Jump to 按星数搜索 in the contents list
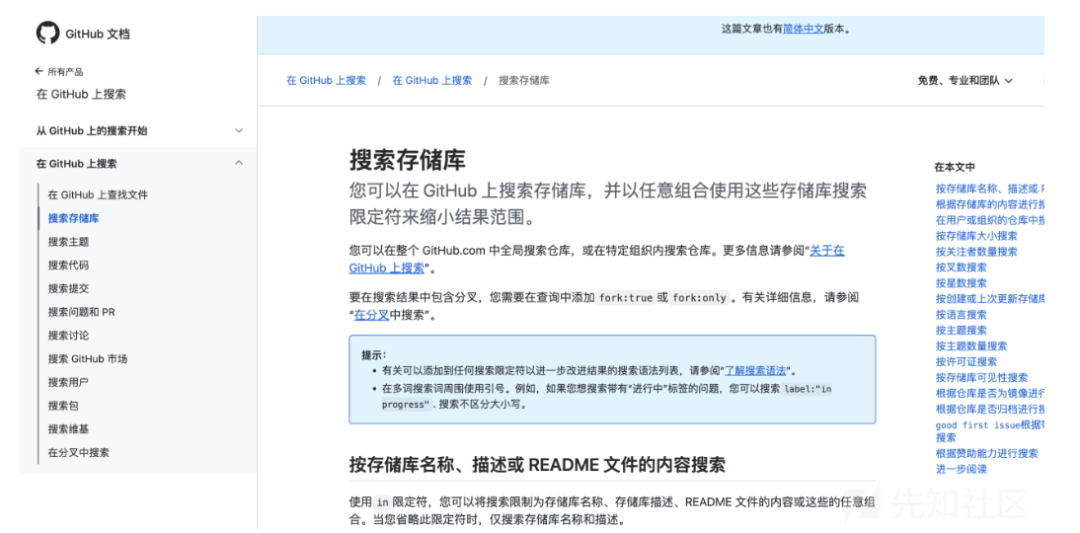Viewport: 1080px width, 533px height. coord(961,283)
